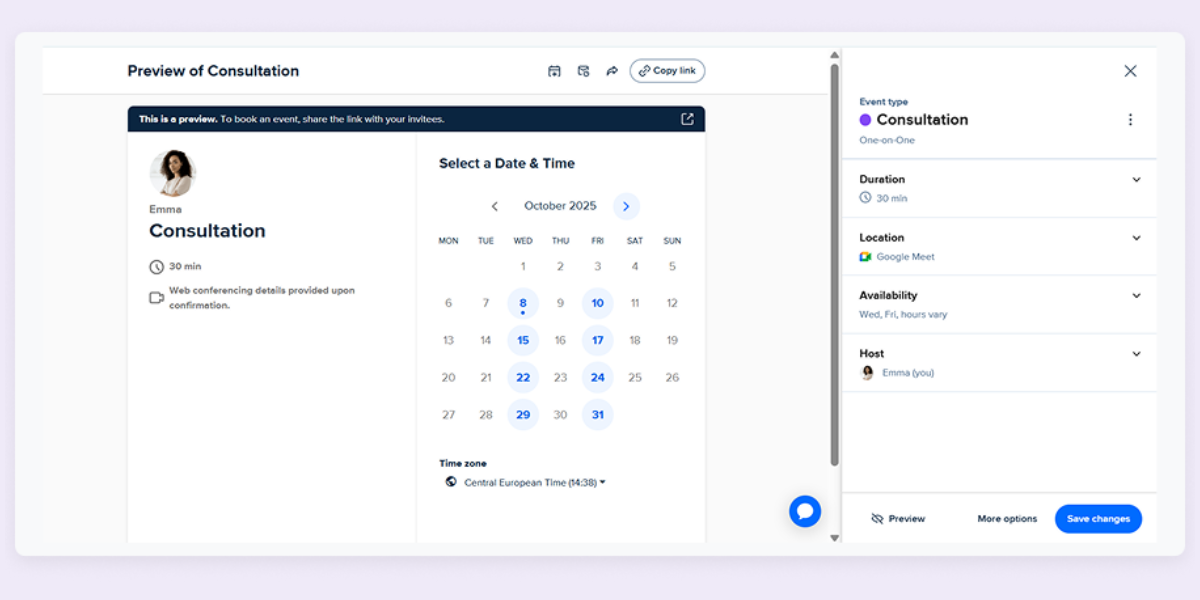Expand the Duration section

tap(1136, 179)
